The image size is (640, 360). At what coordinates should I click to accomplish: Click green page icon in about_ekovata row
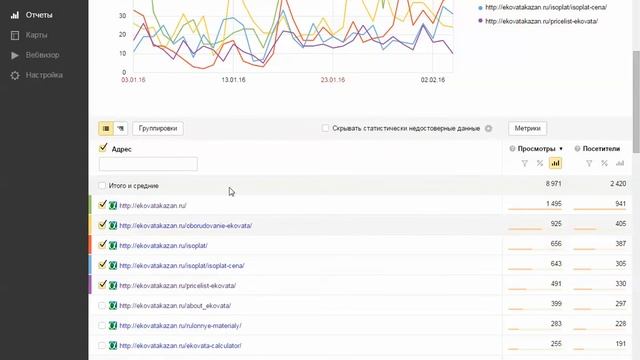113,306
